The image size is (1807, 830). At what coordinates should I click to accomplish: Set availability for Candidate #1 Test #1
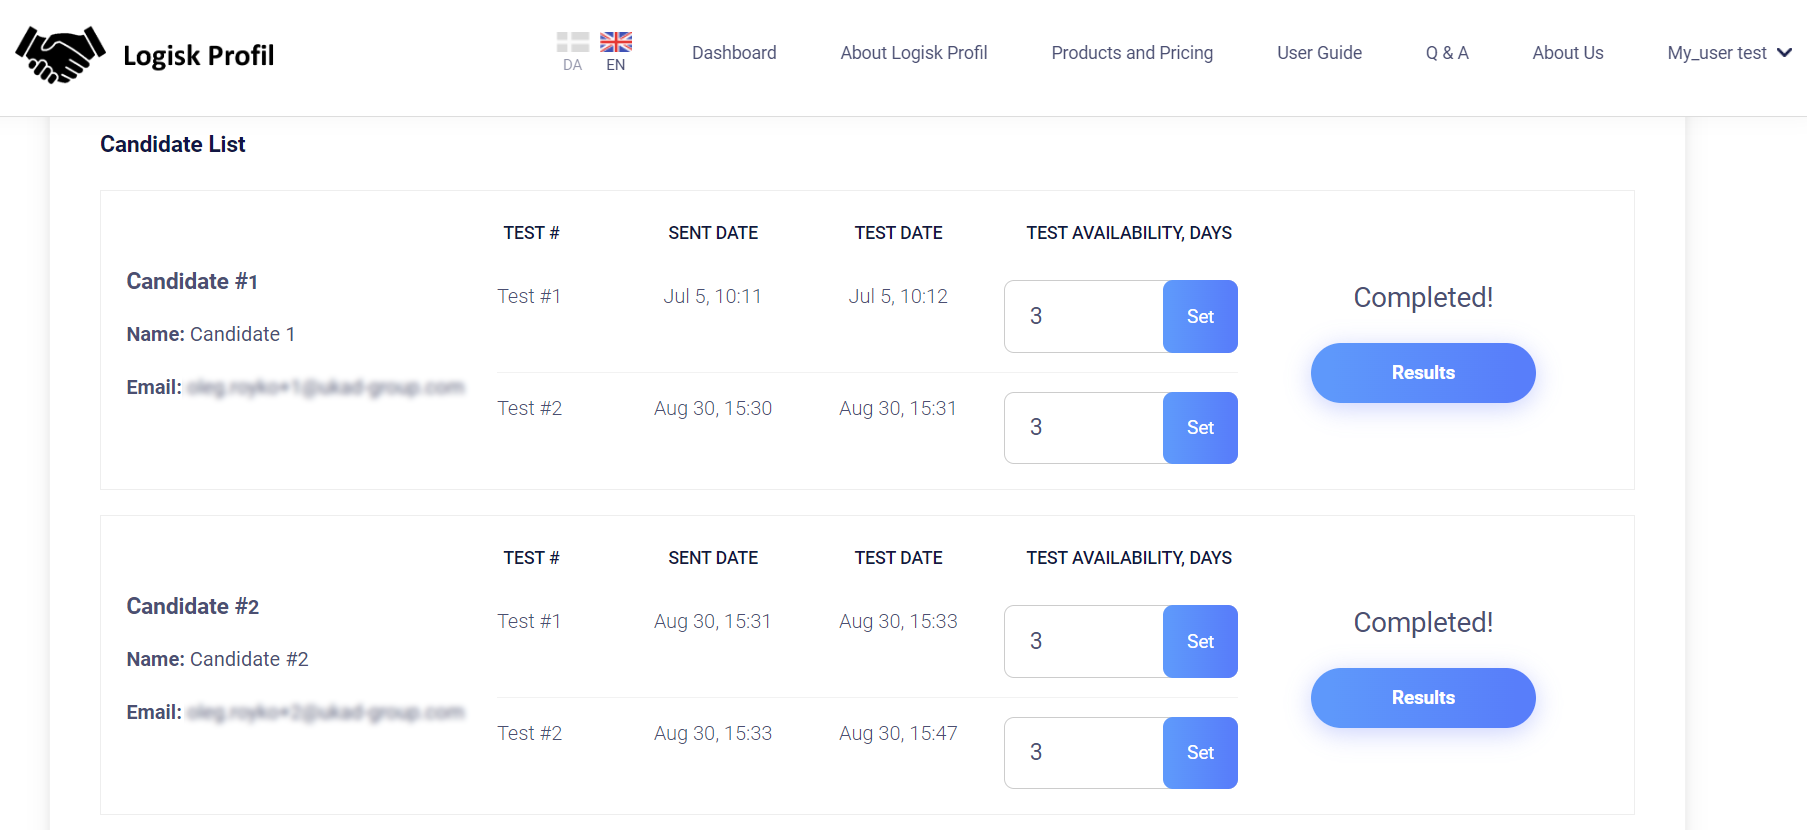(1200, 316)
